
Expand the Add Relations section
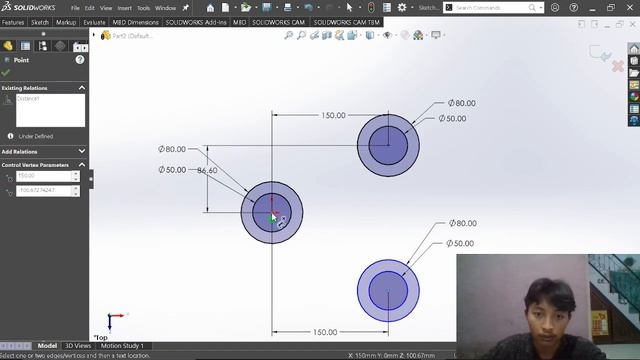coord(82,151)
